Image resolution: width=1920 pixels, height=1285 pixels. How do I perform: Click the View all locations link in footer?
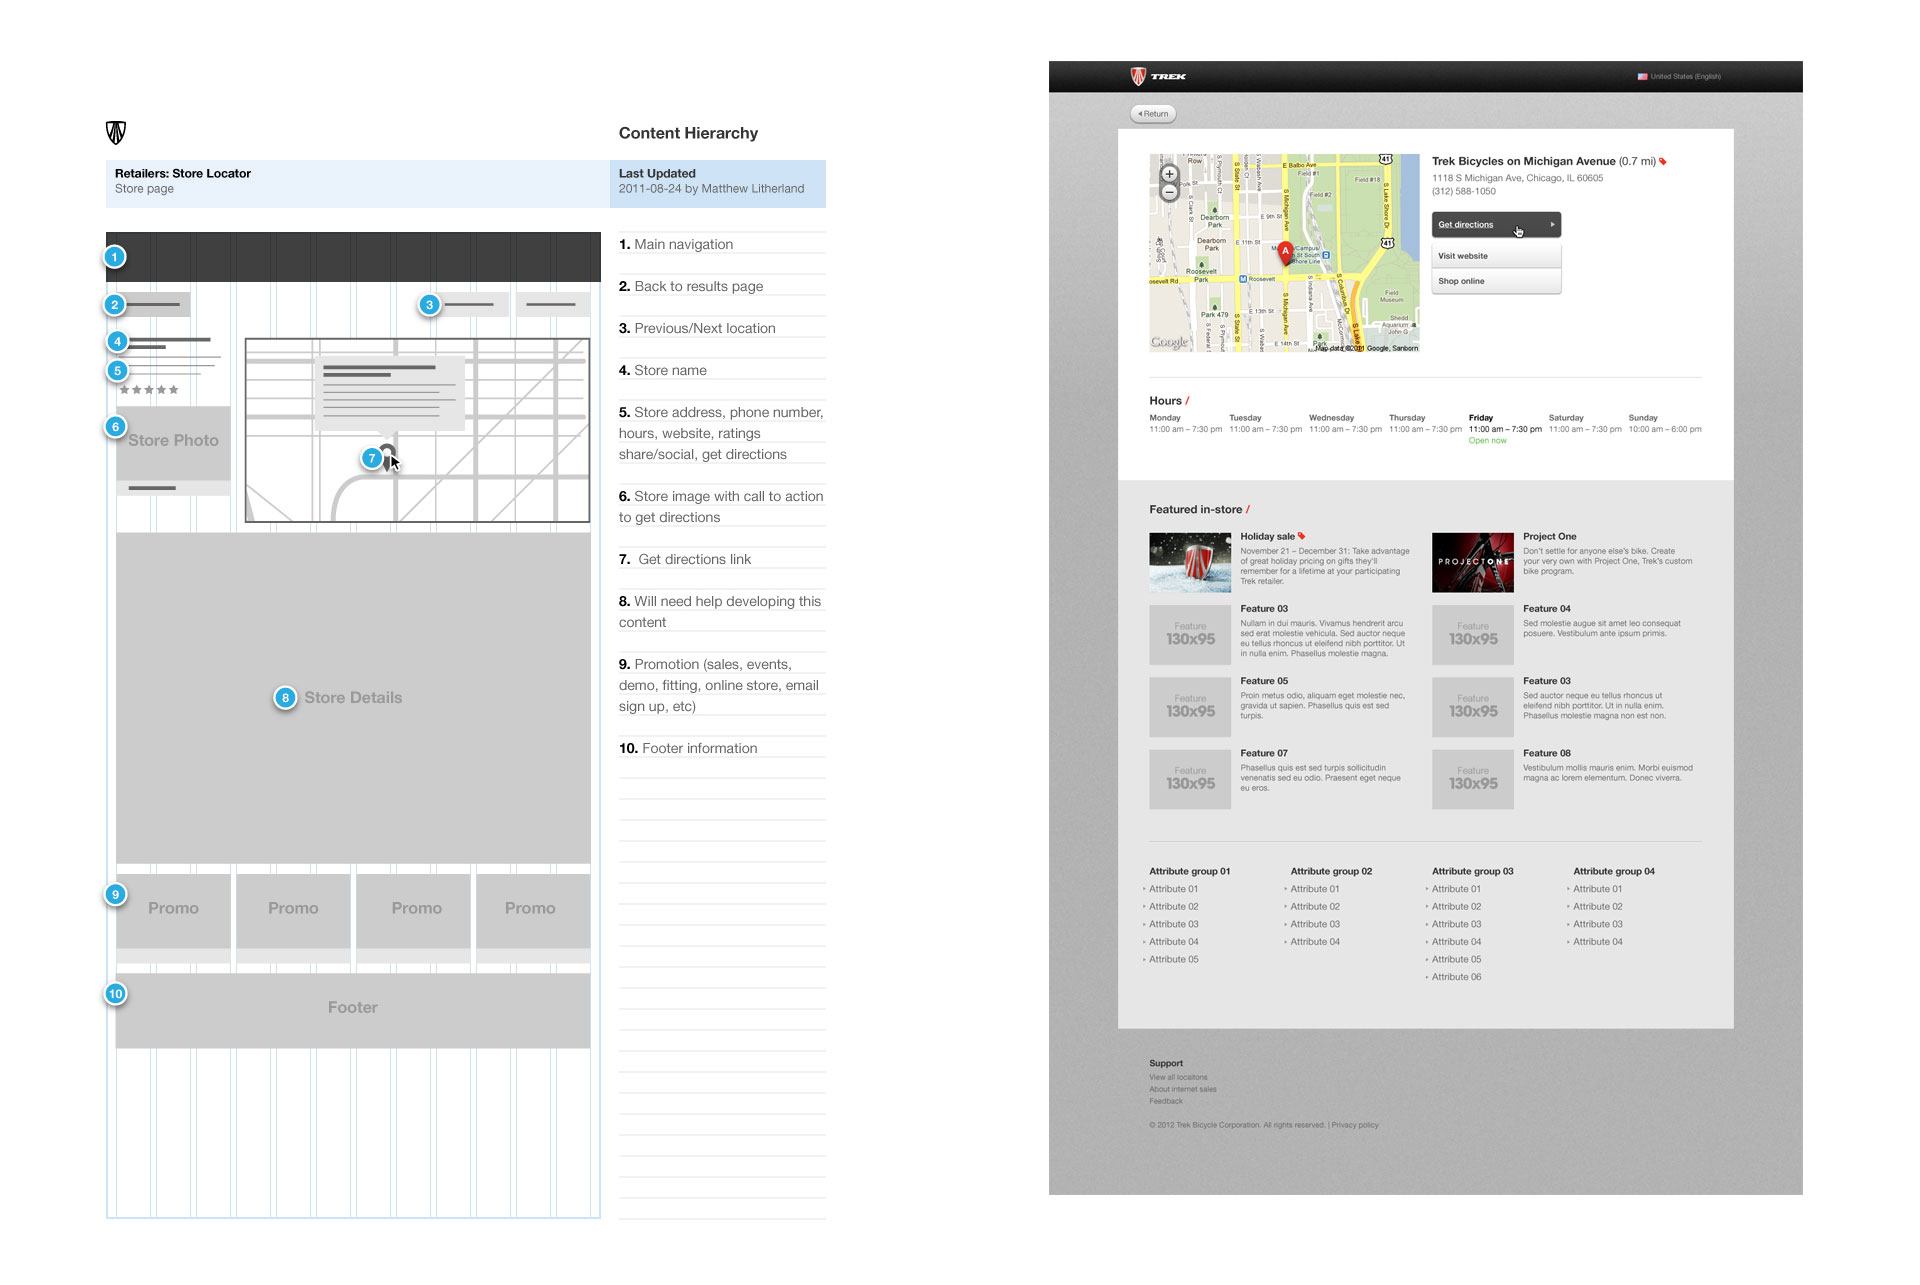pos(1179,1076)
